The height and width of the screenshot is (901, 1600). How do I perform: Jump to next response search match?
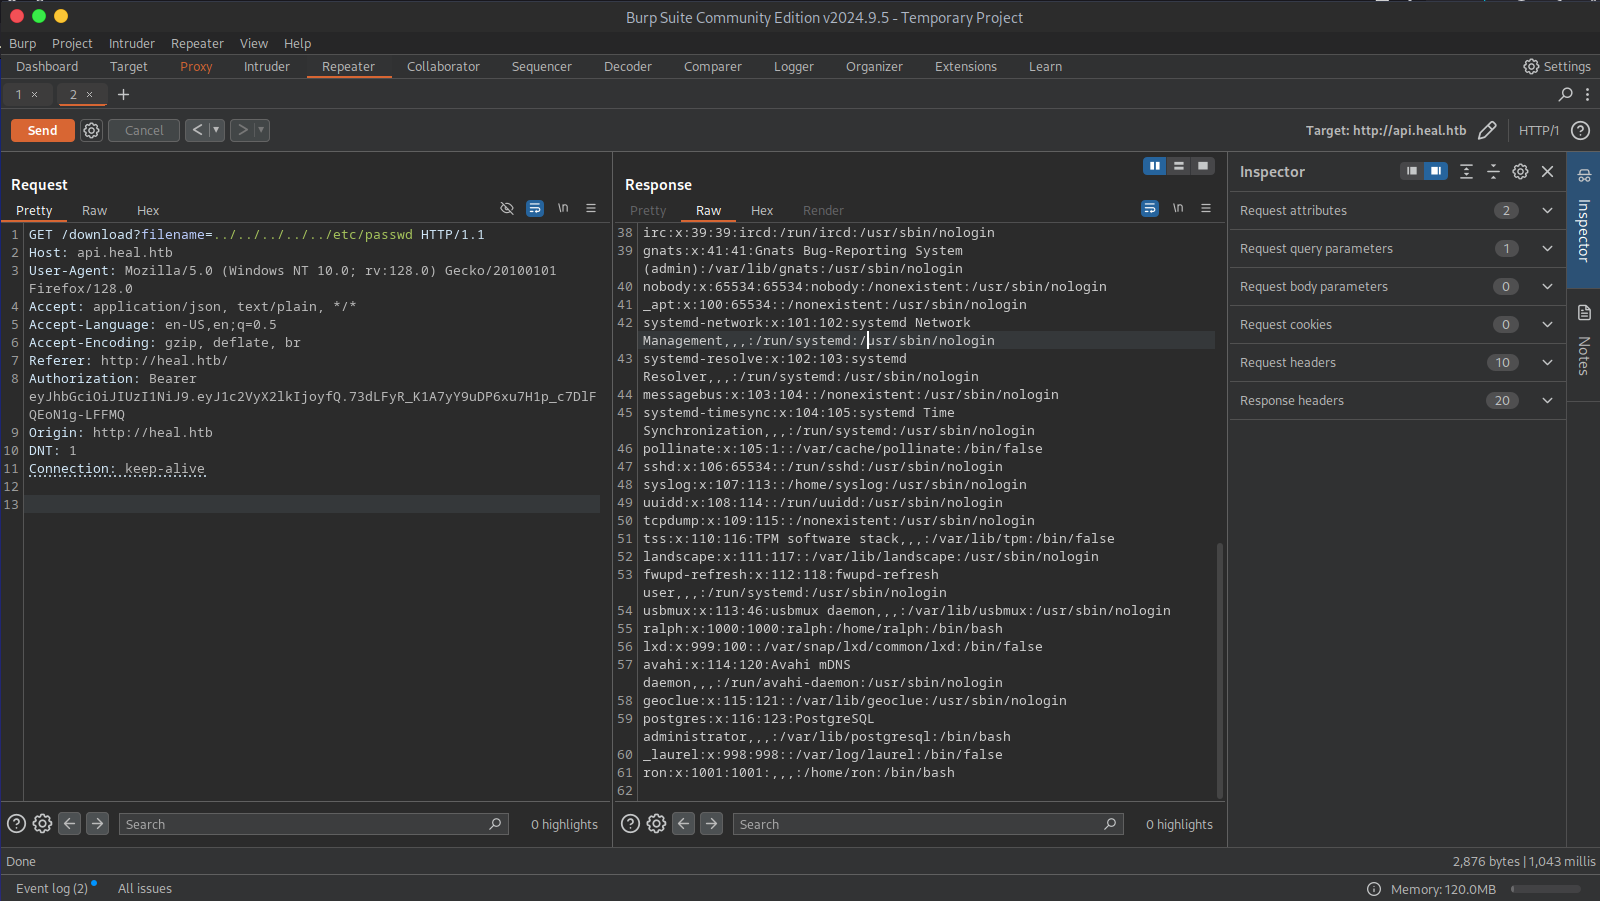click(x=711, y=824)
